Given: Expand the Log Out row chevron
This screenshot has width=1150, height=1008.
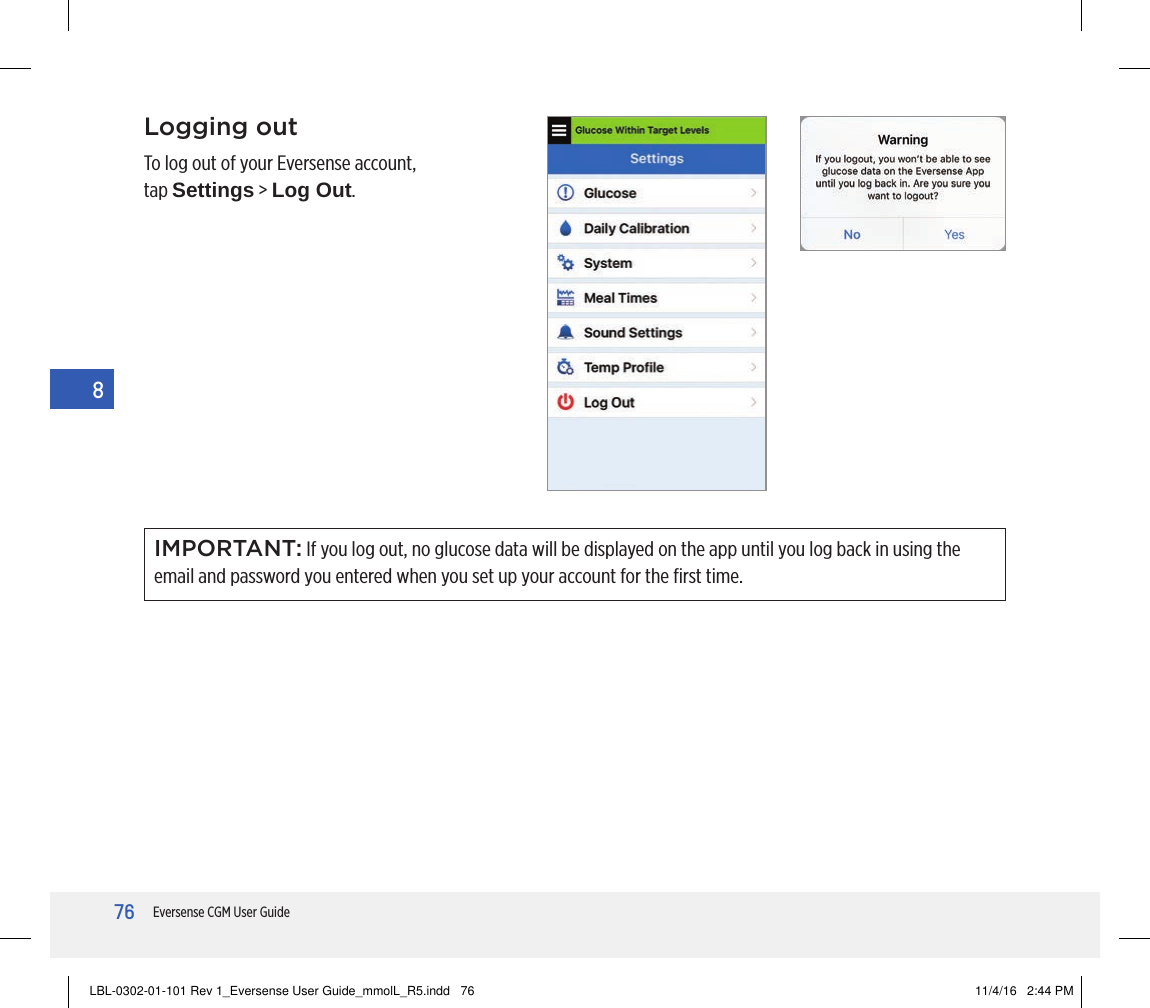Looking at the screenshot, I should [x=753, y=402].
